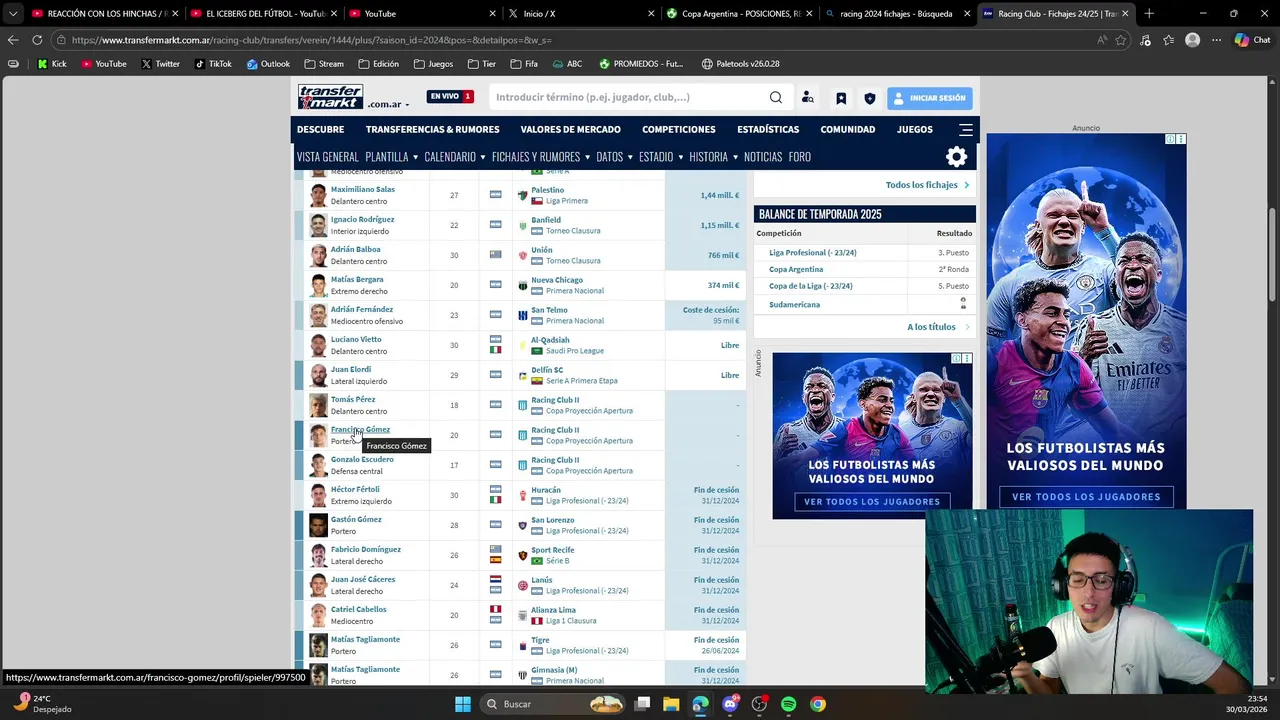Viewport: 1280px width, 720px height.
Task: Click browser back arrow
Action: click(x=13, y=40)
